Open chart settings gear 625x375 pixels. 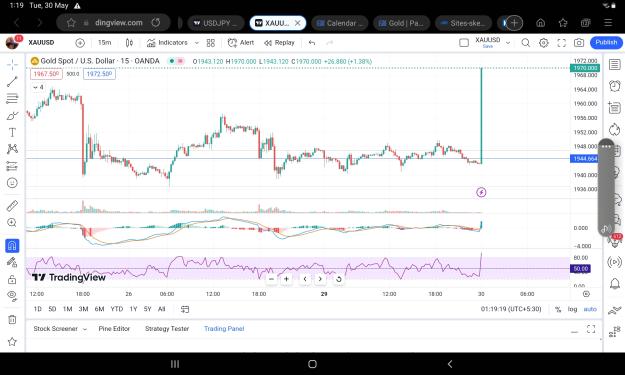544,43
